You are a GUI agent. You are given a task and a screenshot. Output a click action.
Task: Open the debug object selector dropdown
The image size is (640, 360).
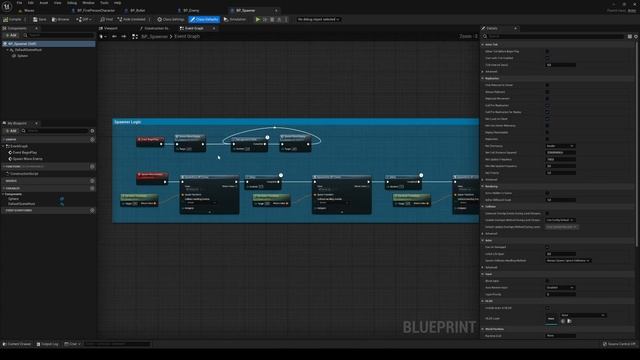click(318, 19)
